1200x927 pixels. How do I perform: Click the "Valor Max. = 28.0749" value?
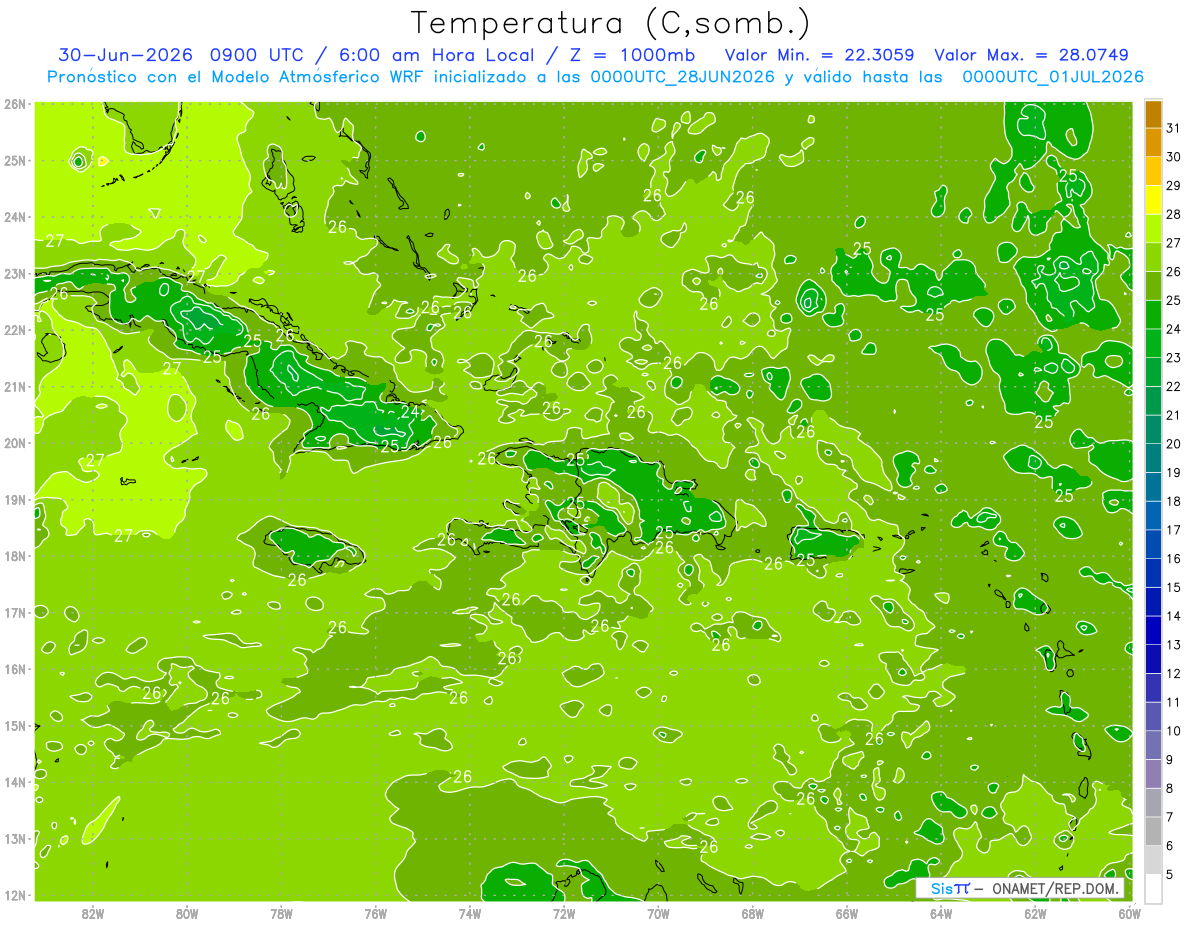pos(1031,55)
